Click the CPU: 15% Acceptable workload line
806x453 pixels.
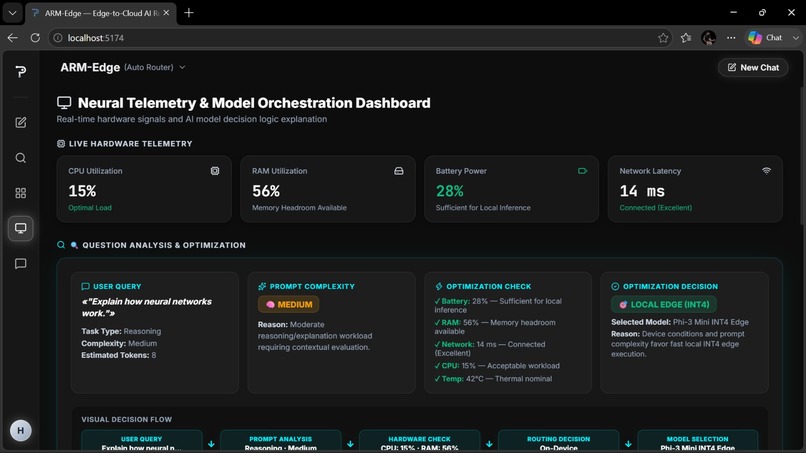(x=497, y=366)
